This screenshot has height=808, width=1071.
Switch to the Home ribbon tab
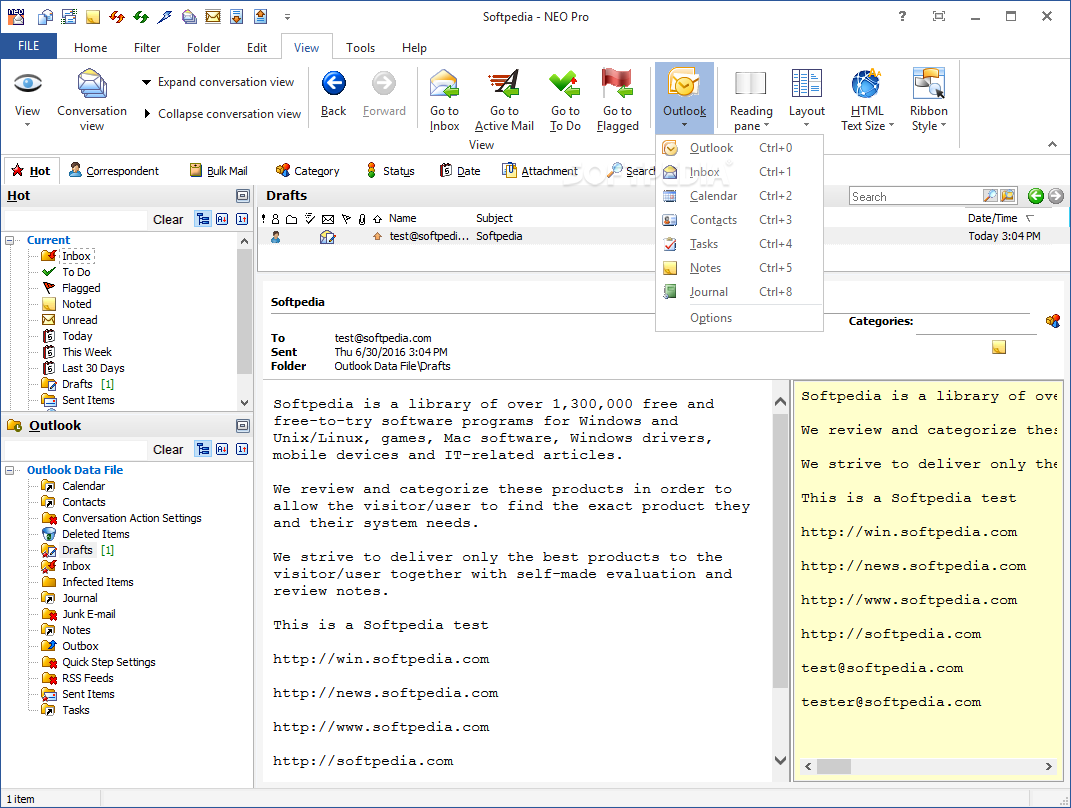(90, 48)
